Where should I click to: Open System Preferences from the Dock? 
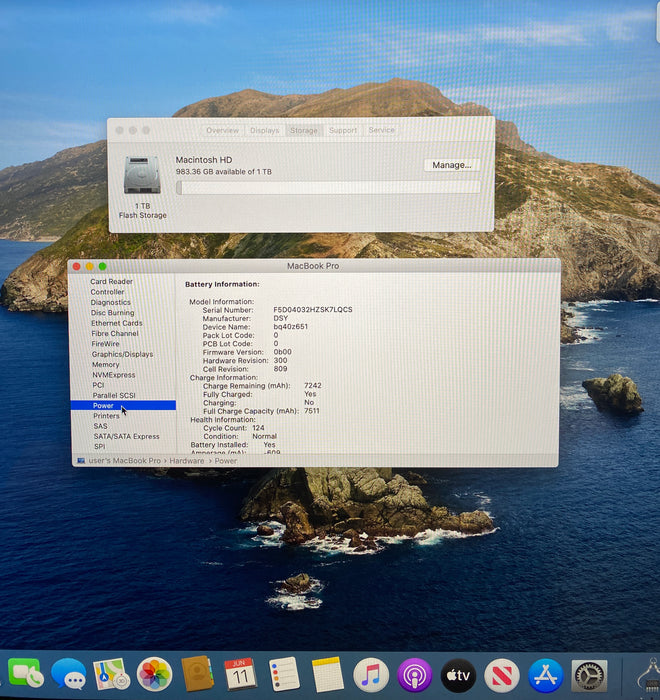click(589, 676)
